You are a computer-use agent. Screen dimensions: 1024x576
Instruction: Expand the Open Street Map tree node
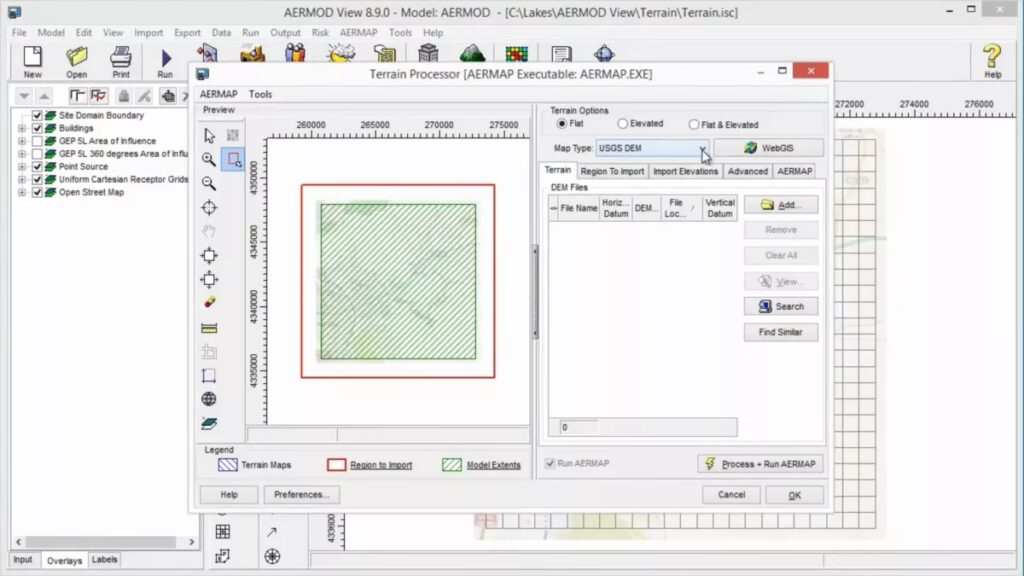coord(21,192)
